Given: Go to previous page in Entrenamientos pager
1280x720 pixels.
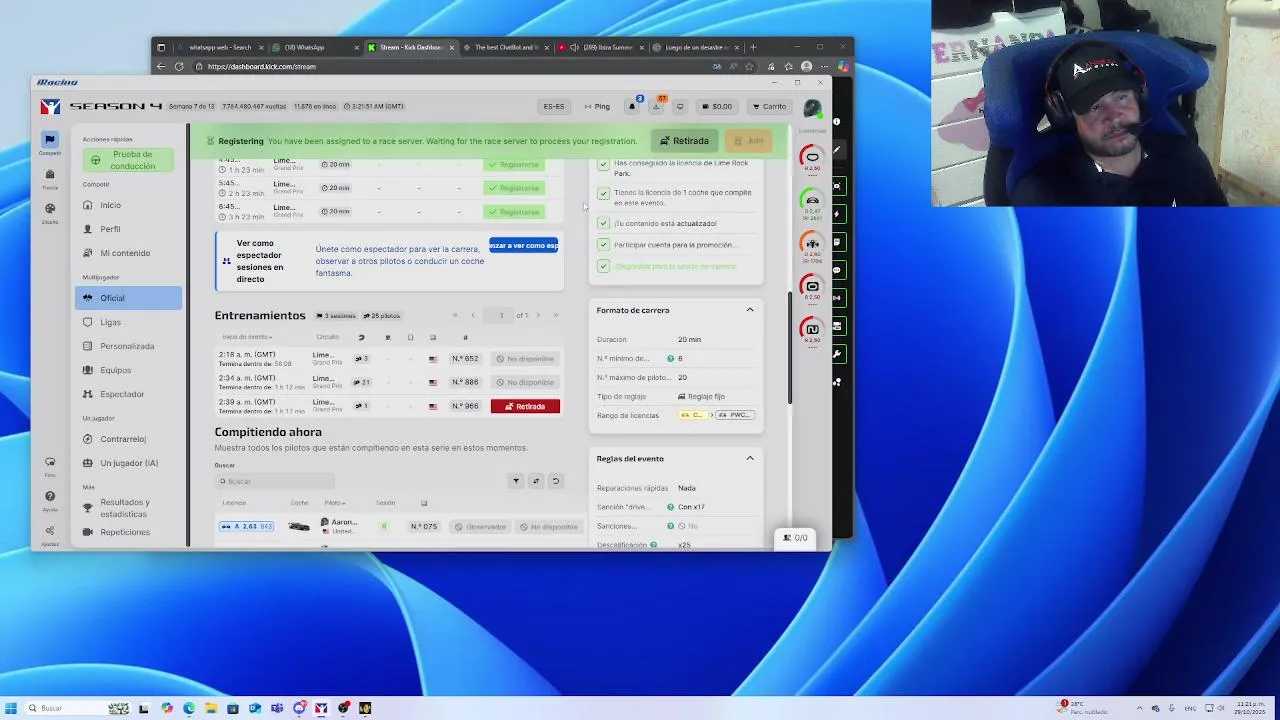Looking at the screenshot, I should click(473, 316).
